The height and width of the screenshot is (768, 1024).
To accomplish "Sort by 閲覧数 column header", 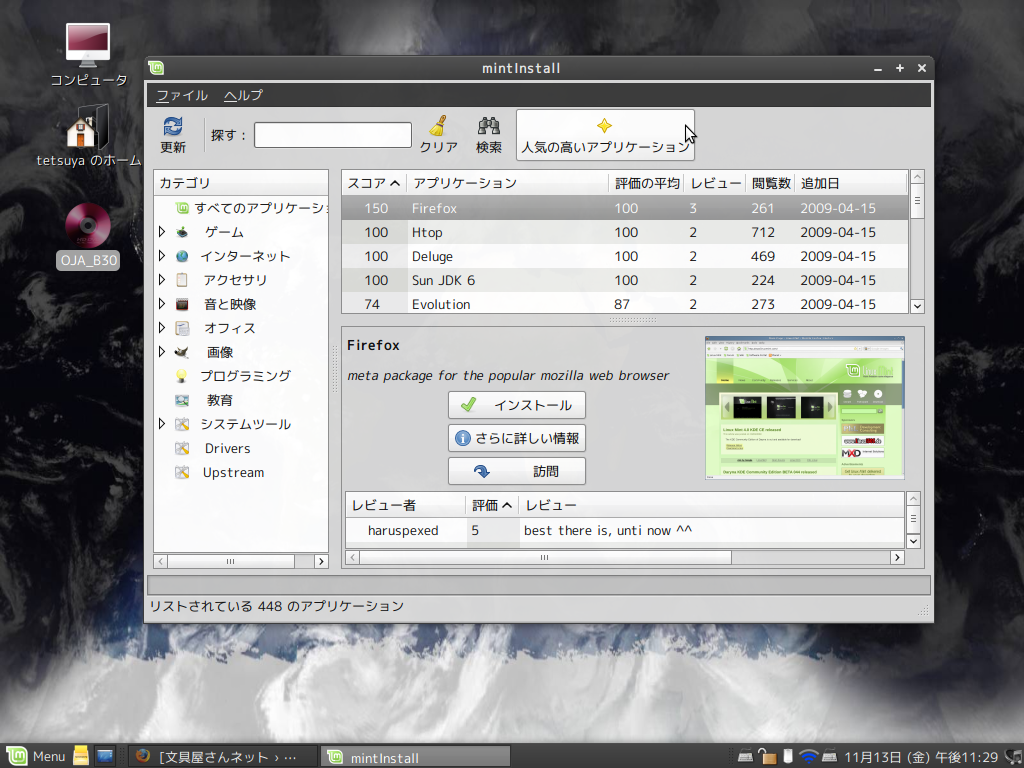I will (x=771, y=184).
